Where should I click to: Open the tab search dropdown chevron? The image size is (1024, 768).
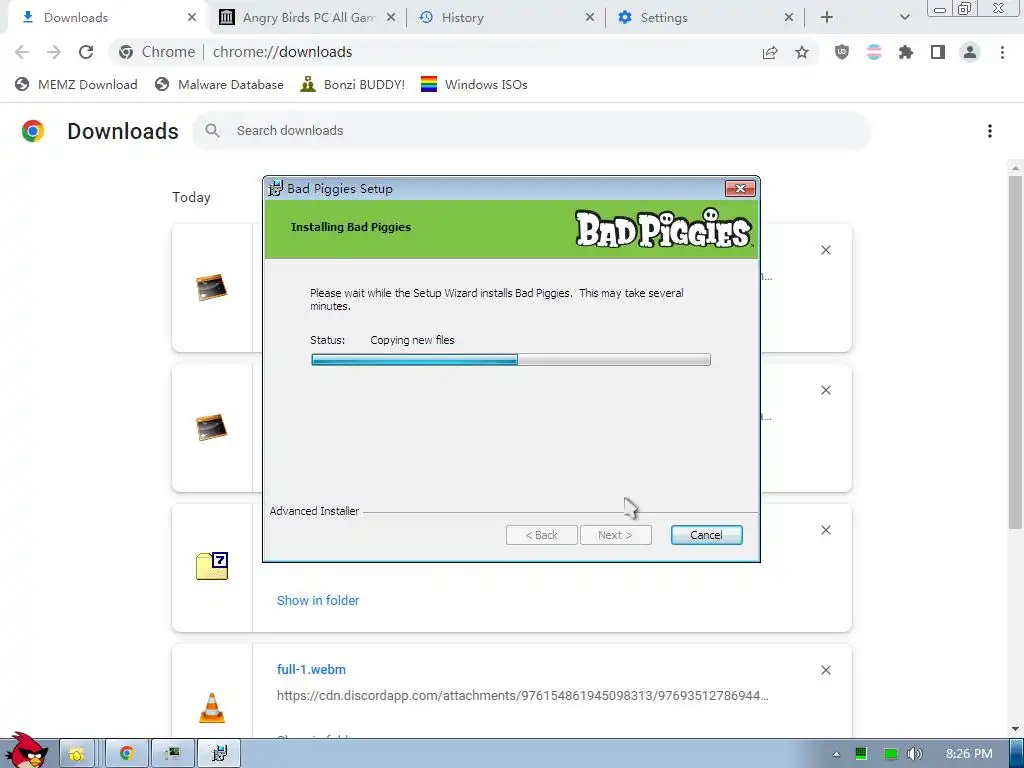(904, 18)
